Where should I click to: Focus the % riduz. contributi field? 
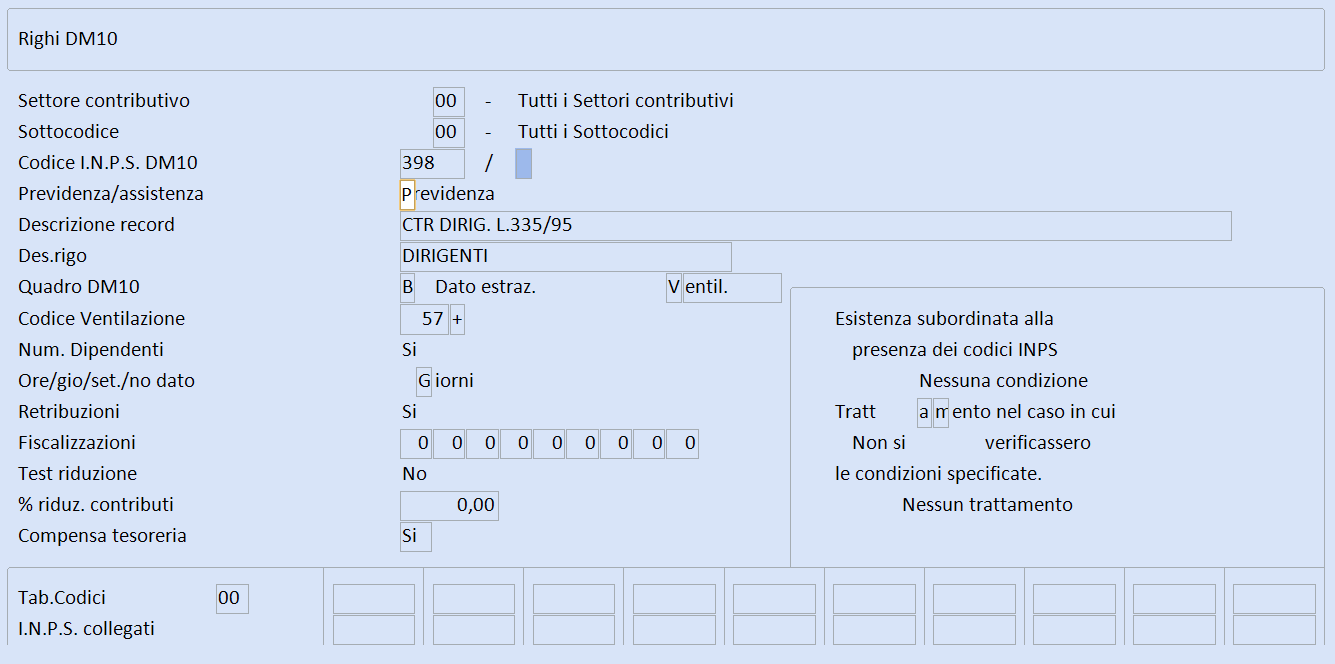(449, 505)
